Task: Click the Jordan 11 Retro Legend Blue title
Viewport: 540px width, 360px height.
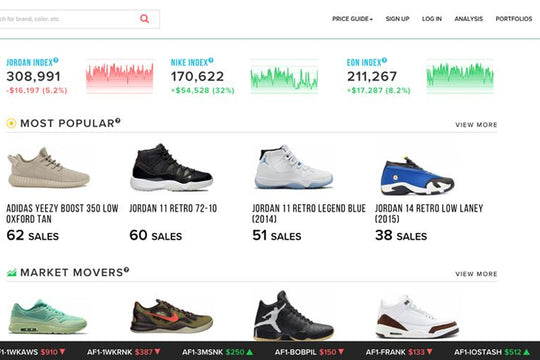Action: (309, 214)
